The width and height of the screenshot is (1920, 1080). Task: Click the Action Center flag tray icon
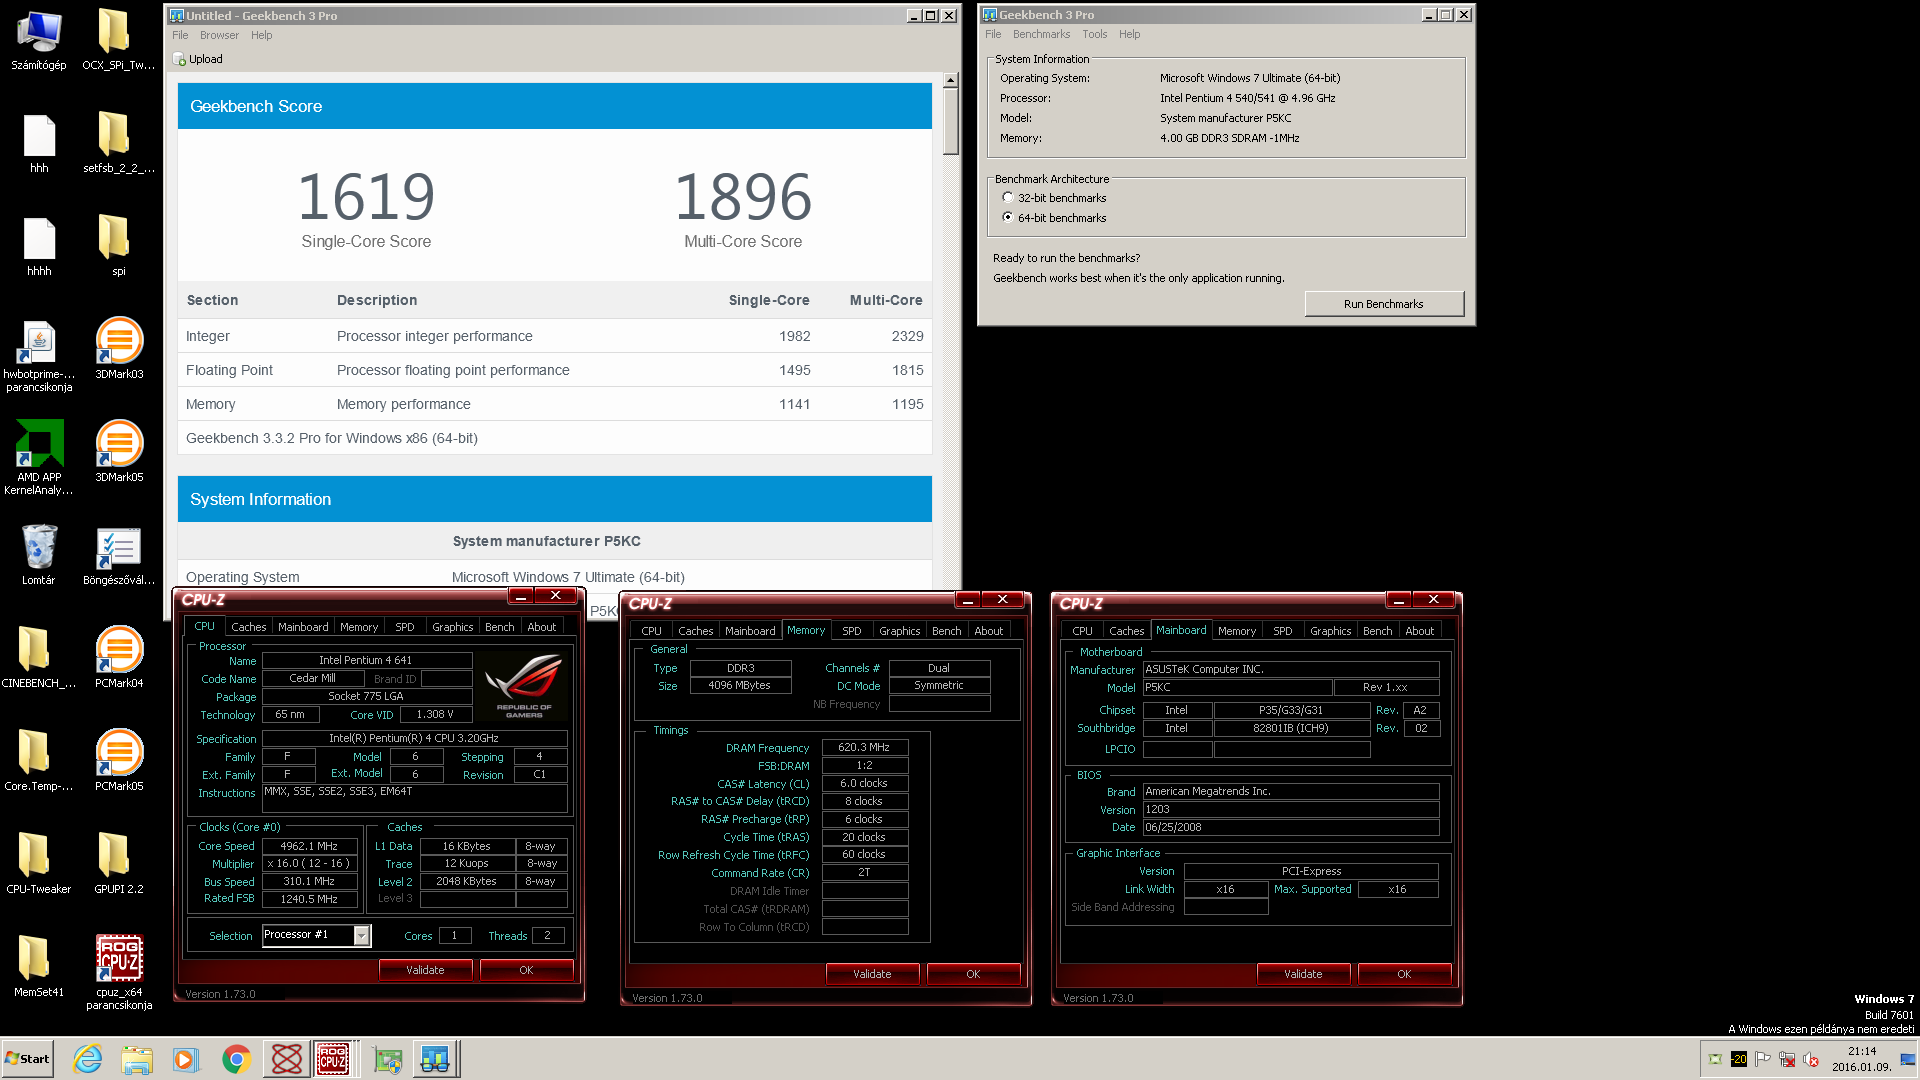point(1763,1059)
